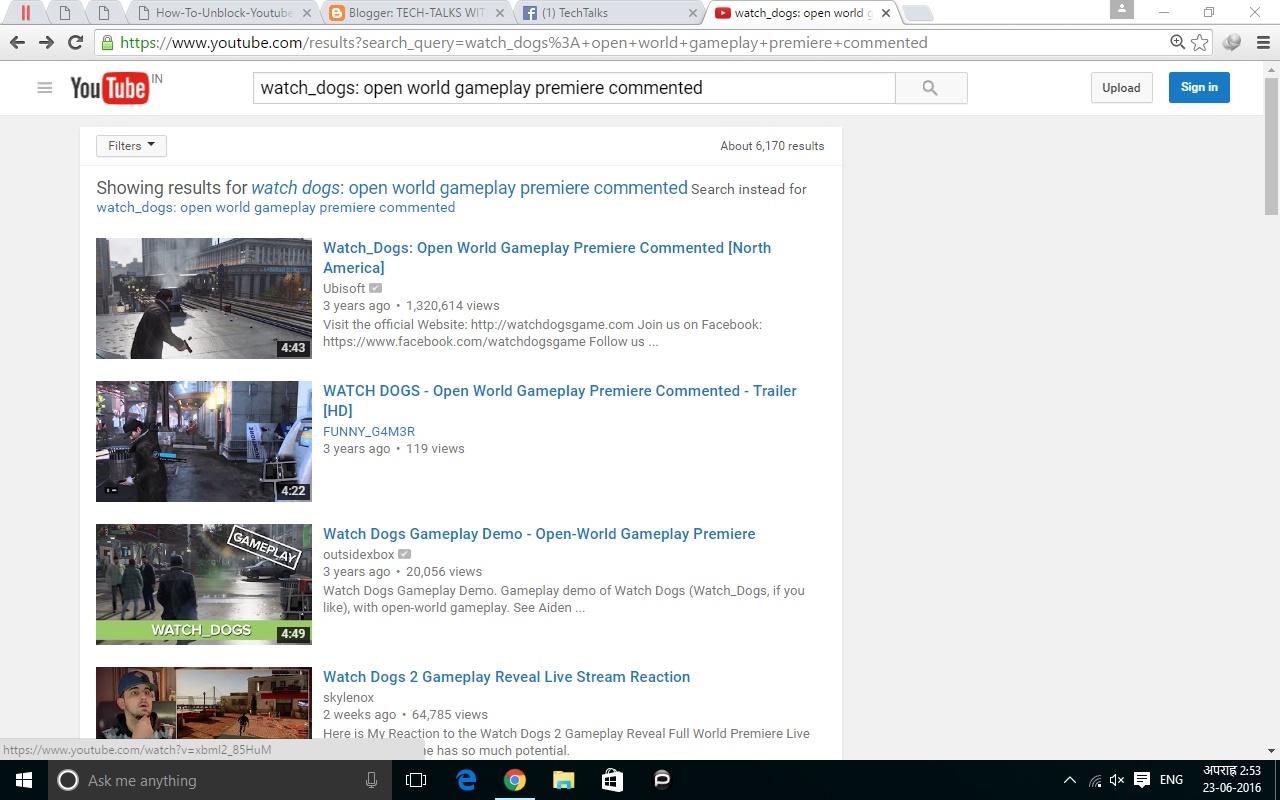Open the Filters dropdown
Image resolution: width=1280 pixels, height=800 pixels.
pyautogui.click(x=131, y=146)
